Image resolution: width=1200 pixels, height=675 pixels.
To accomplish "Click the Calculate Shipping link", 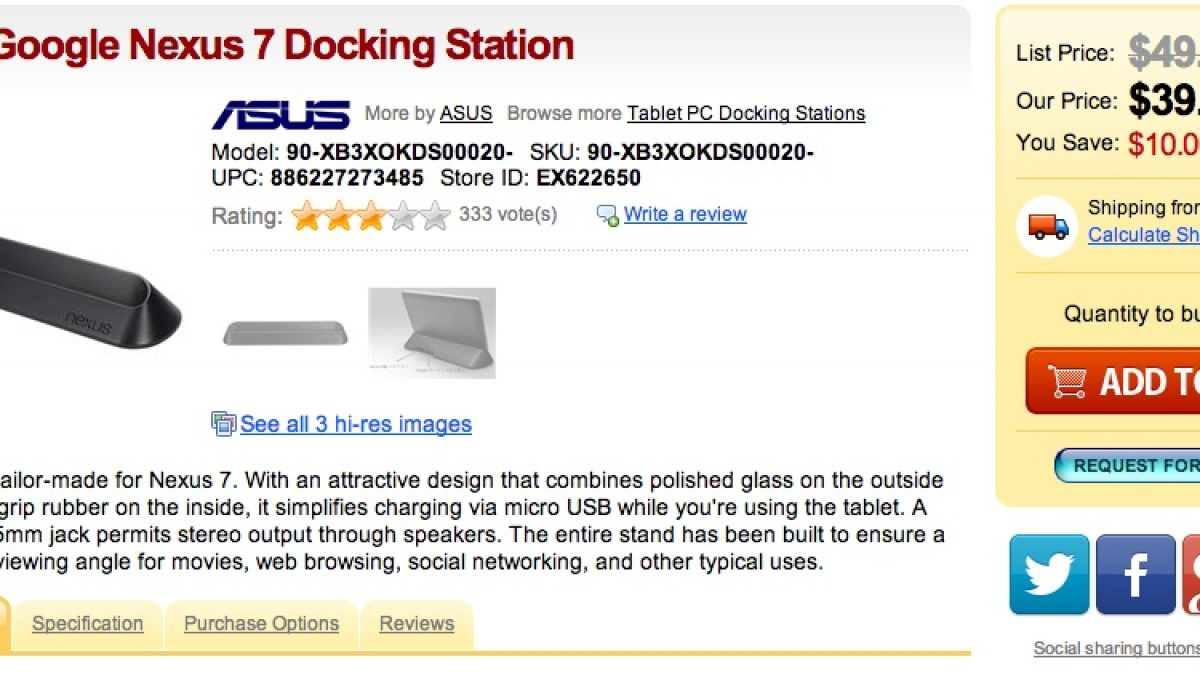I will 1144,235.
